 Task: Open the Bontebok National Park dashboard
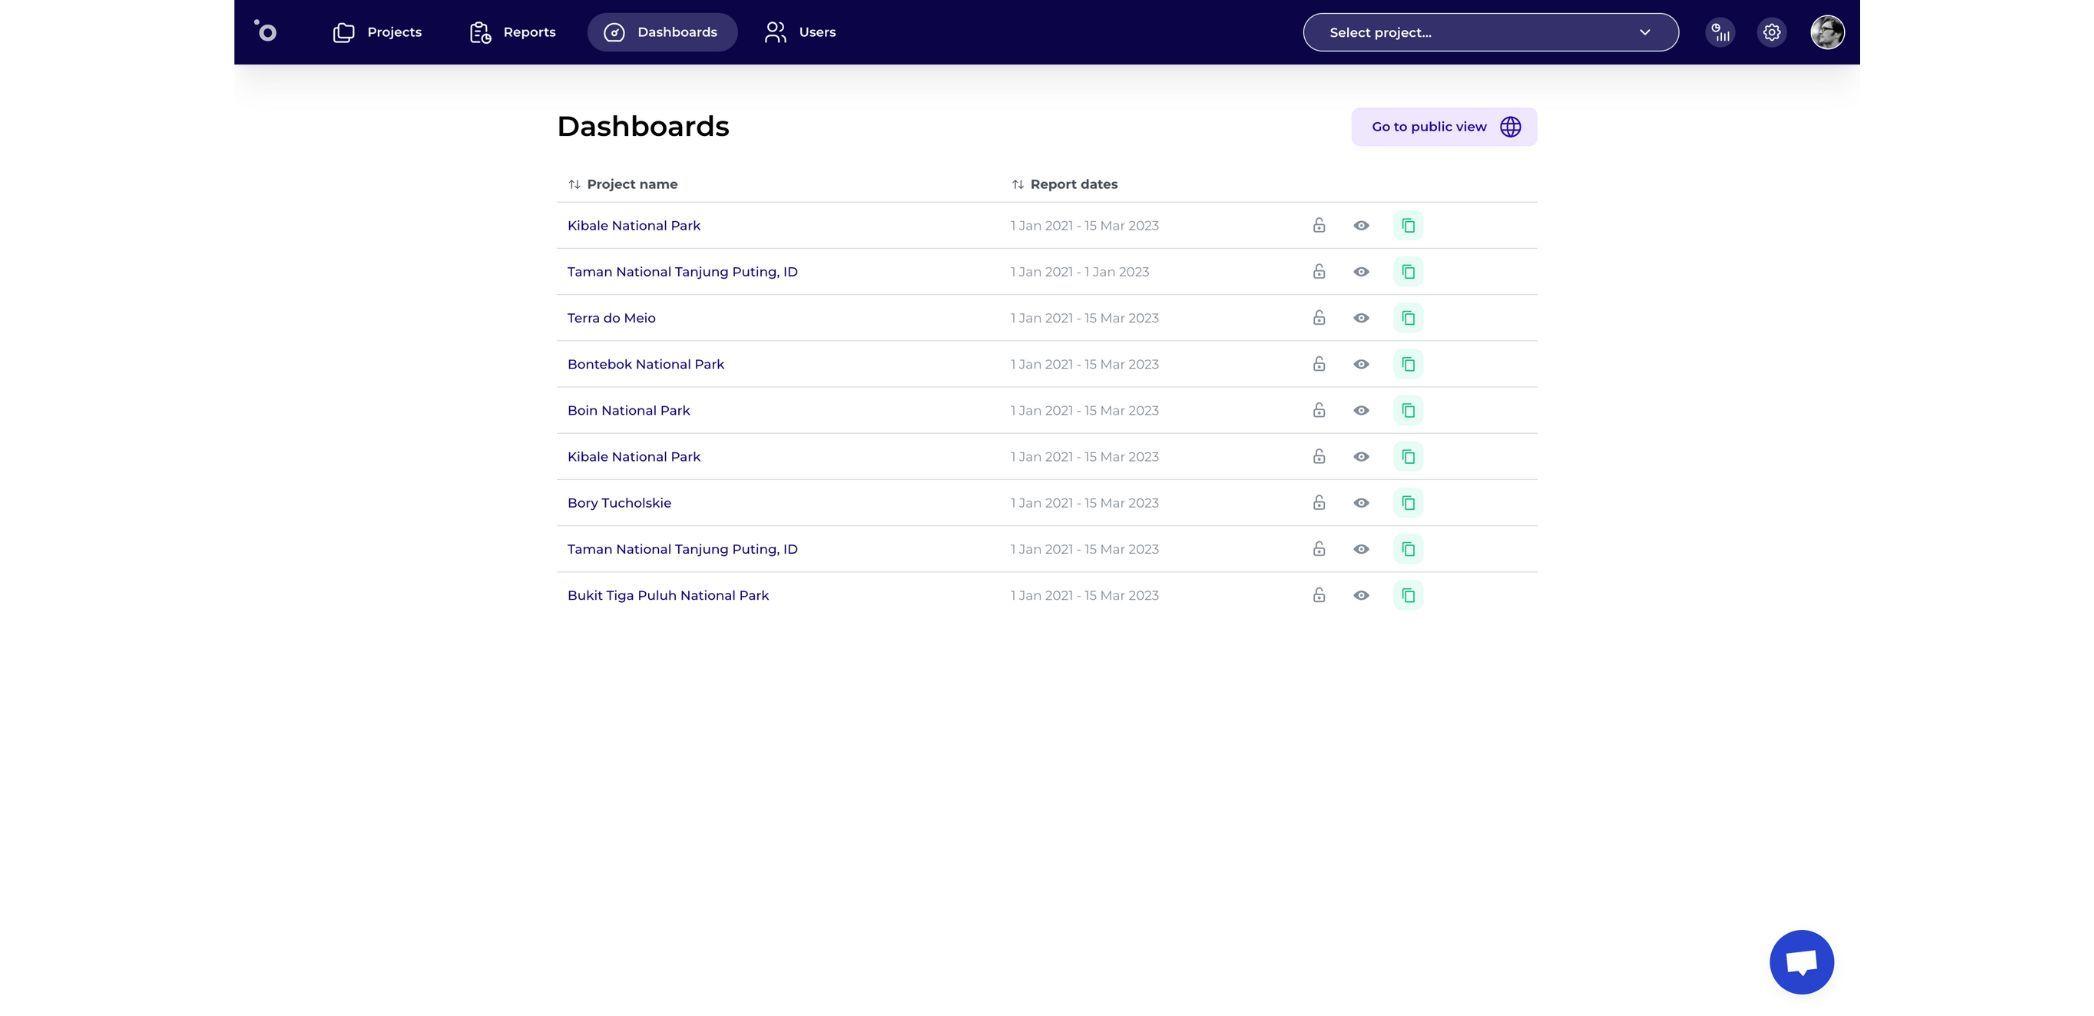pyautogui.click(x=645, y=364)
